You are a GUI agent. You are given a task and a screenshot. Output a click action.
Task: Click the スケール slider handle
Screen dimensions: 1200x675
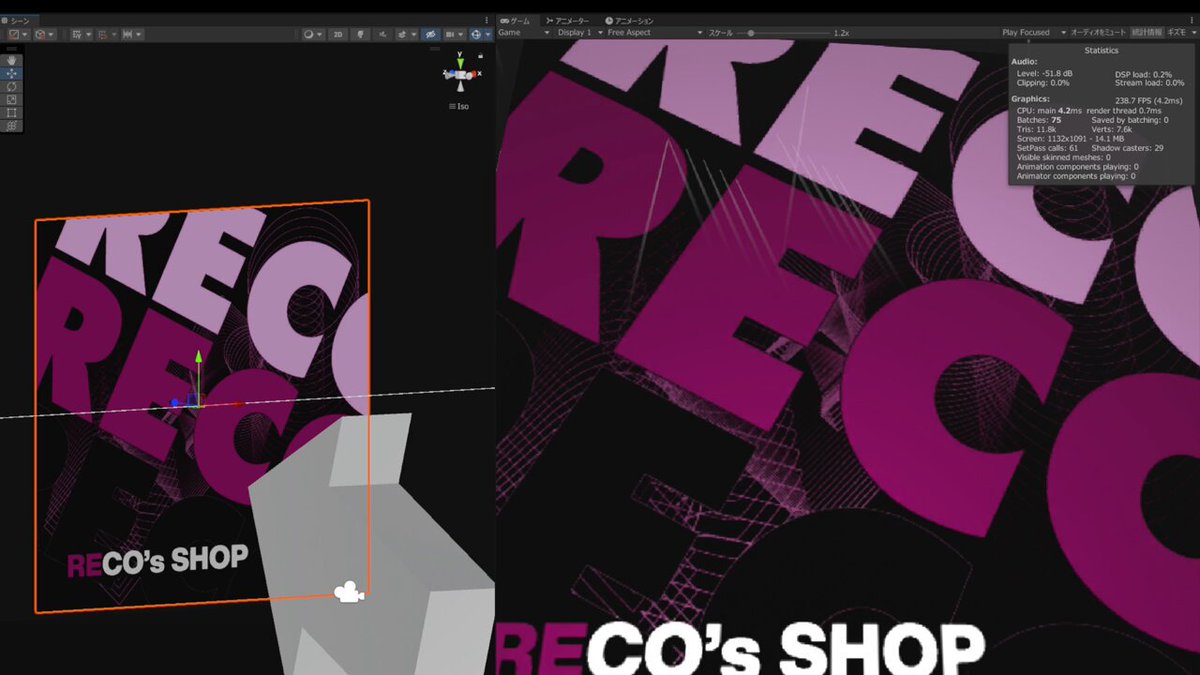click(x=751, y=32)
